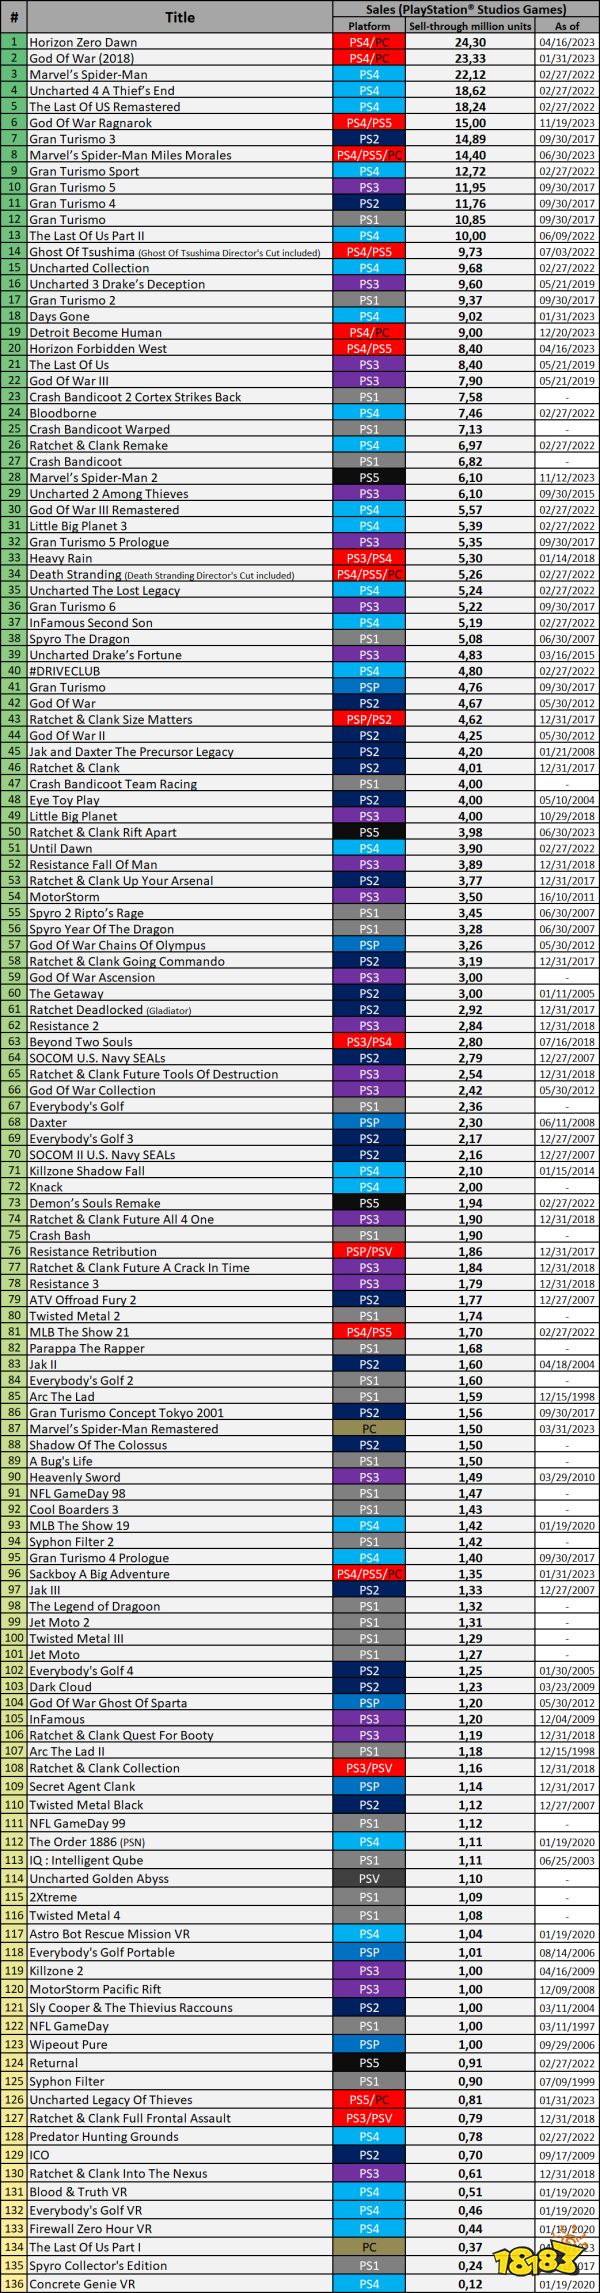600x2293 pixels.
Task: Select "Uncharted Legacy Of Thieves" title
Action: pos(111,2100)
